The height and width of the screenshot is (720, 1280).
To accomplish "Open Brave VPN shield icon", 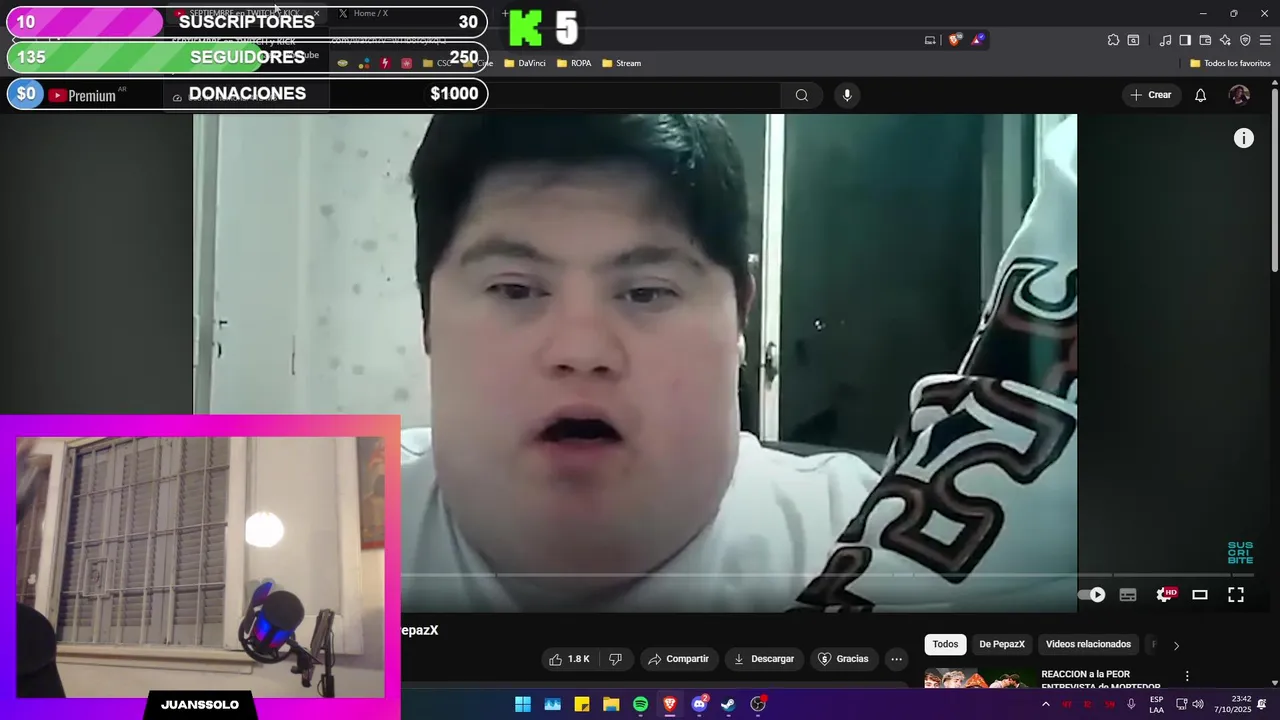I will [1245, 40].
